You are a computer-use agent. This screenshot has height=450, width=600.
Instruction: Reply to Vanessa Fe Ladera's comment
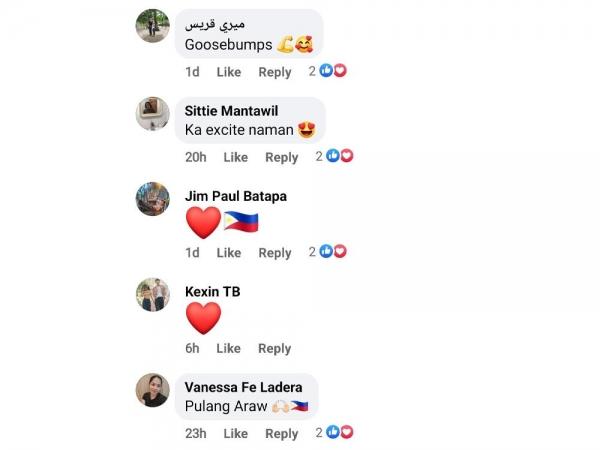click(282, 434)
